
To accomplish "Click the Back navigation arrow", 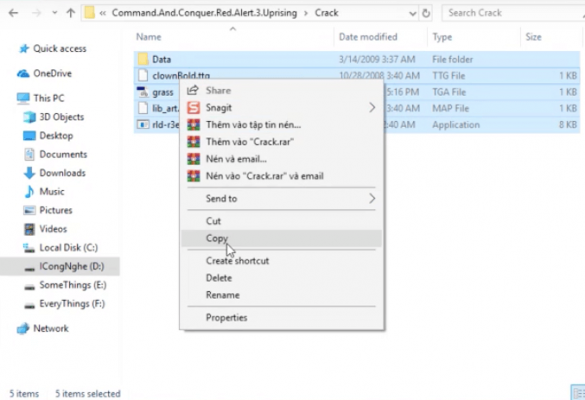I will click(13, 13).
